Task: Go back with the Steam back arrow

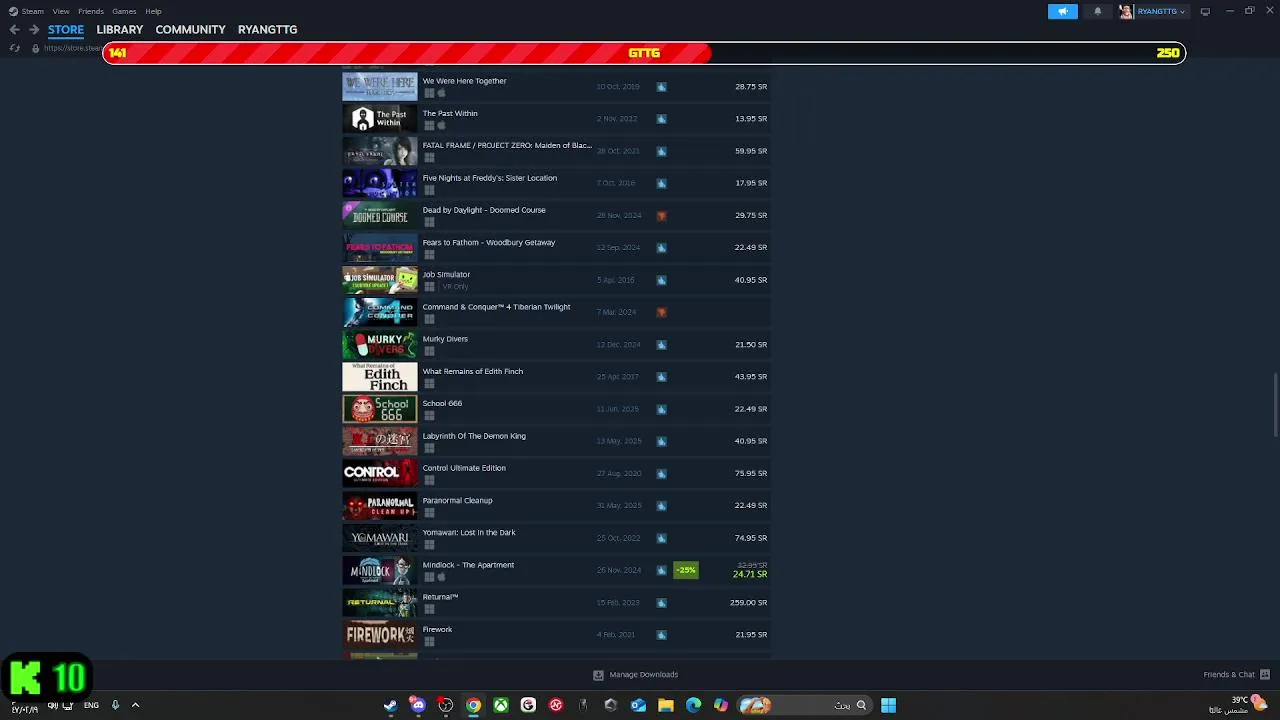Action: coord(14,29)
